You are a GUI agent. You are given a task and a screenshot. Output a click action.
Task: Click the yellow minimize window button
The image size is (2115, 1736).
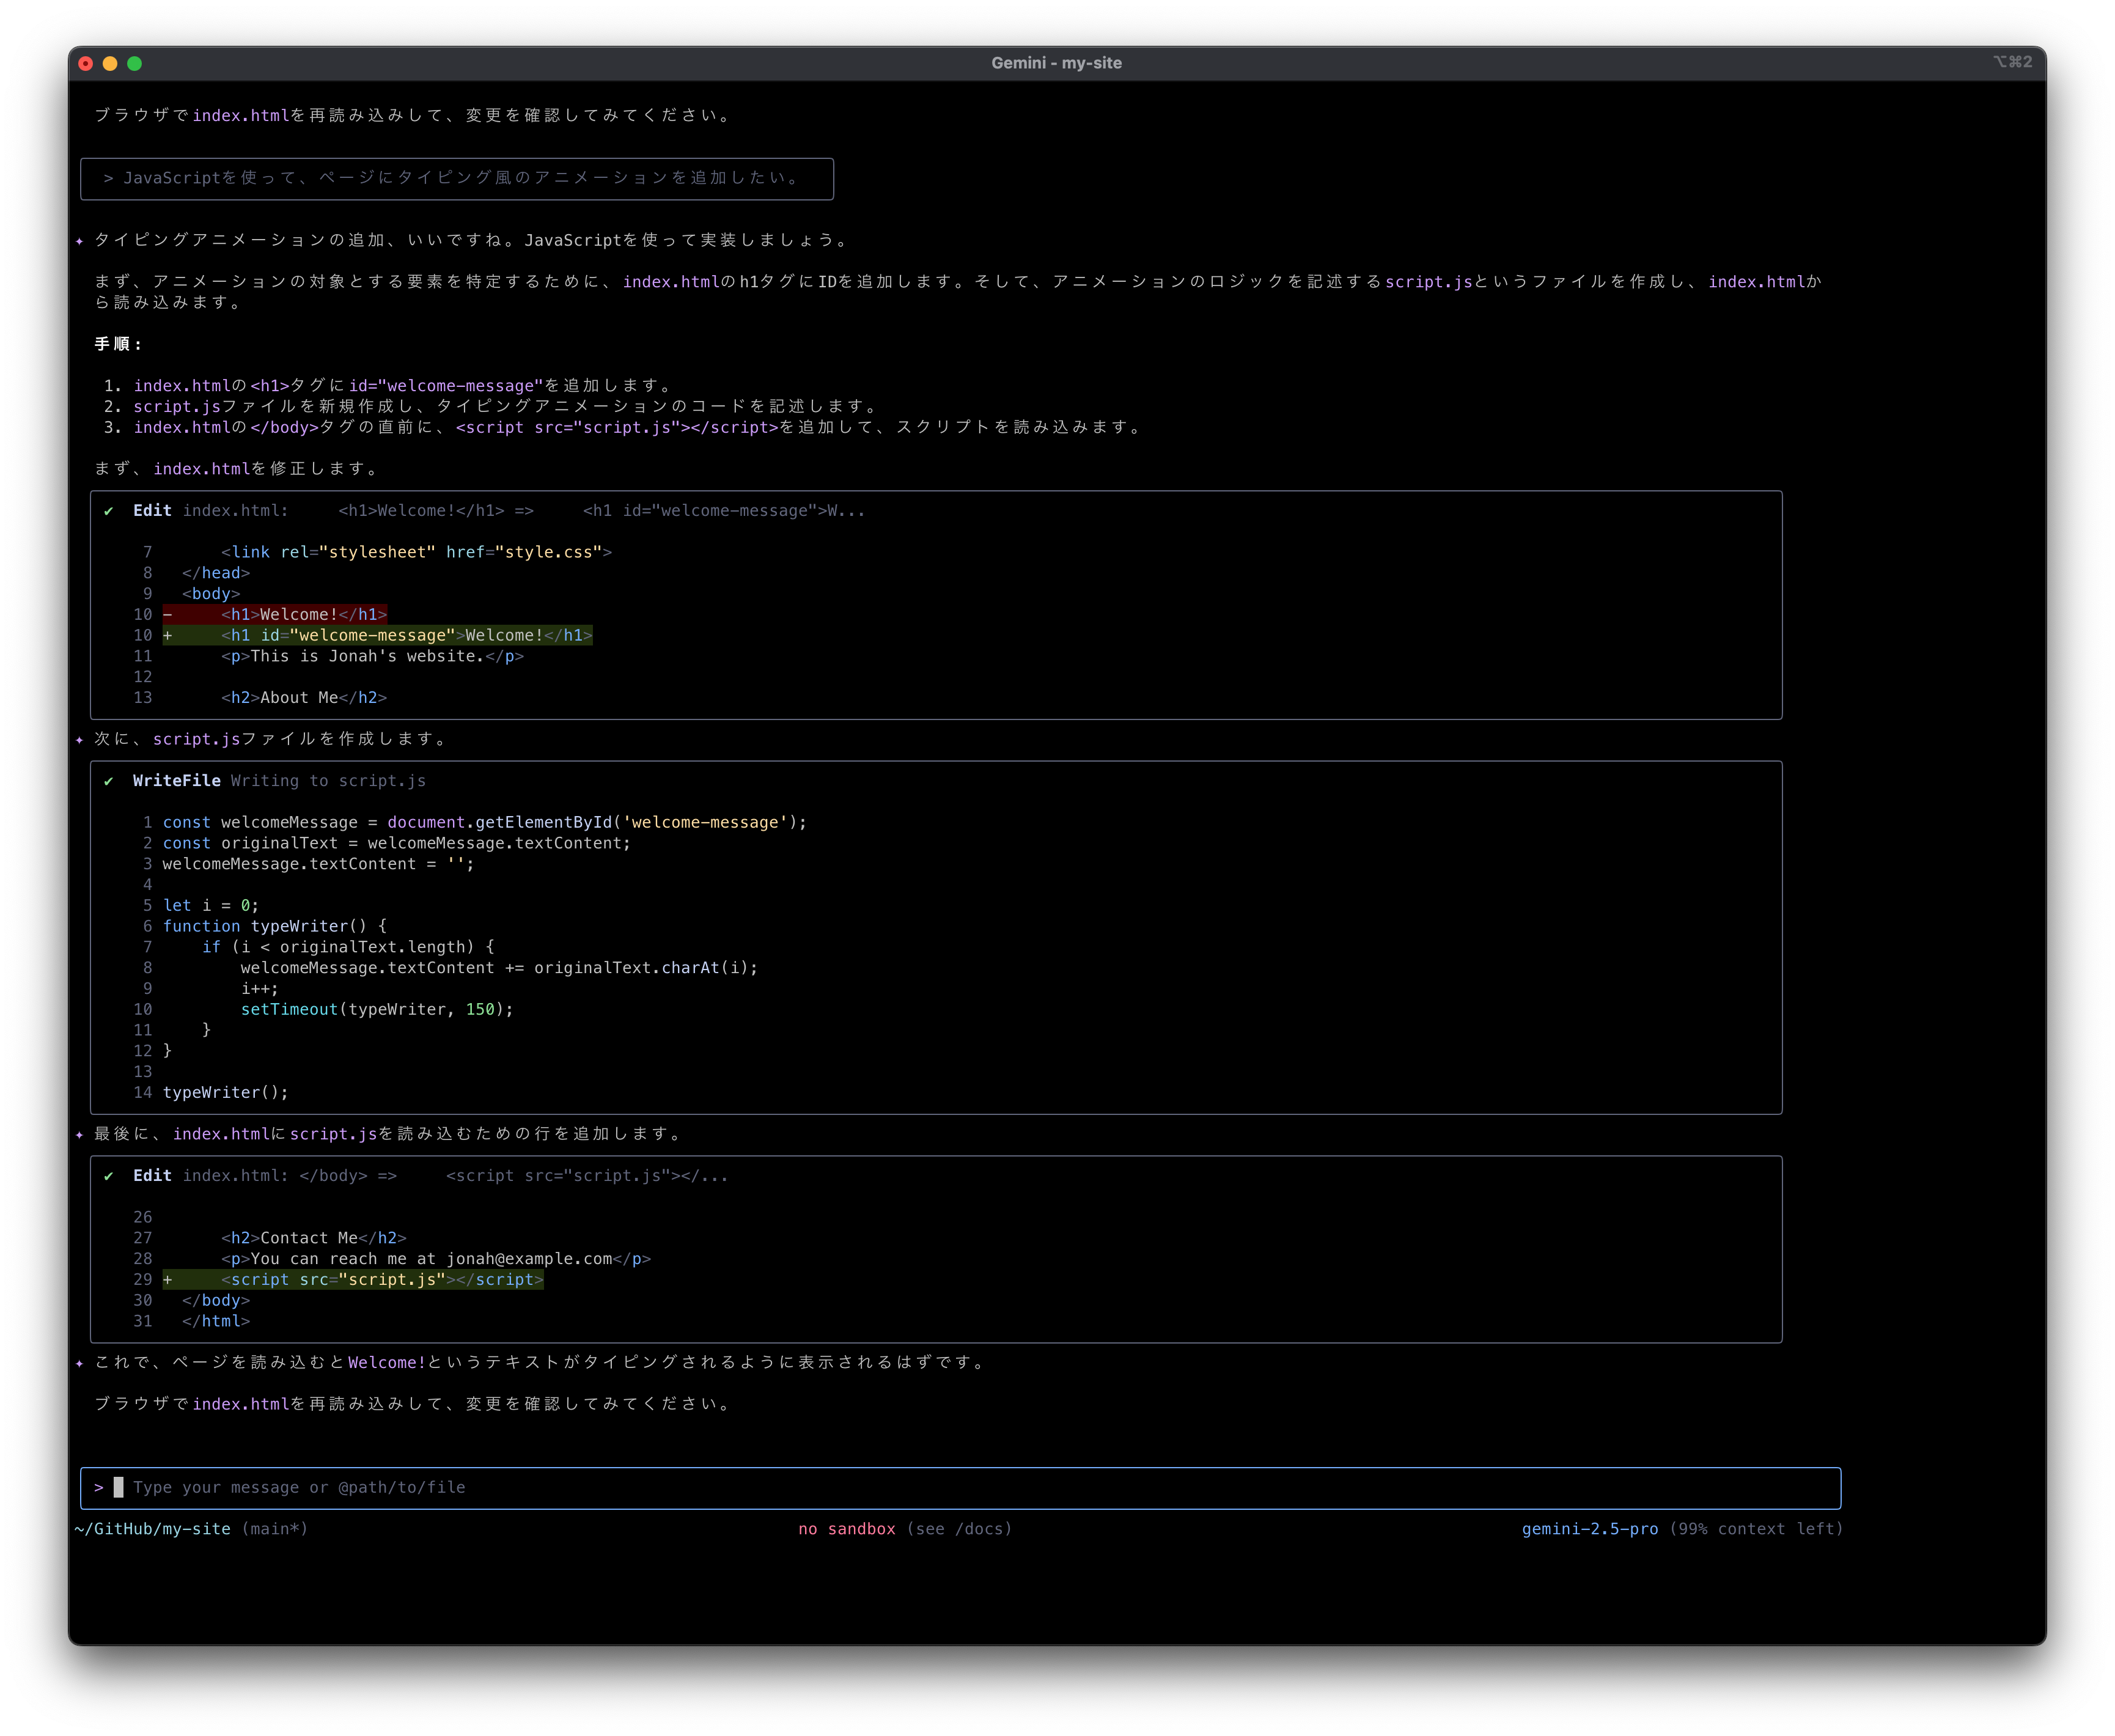tap(110, 63)
